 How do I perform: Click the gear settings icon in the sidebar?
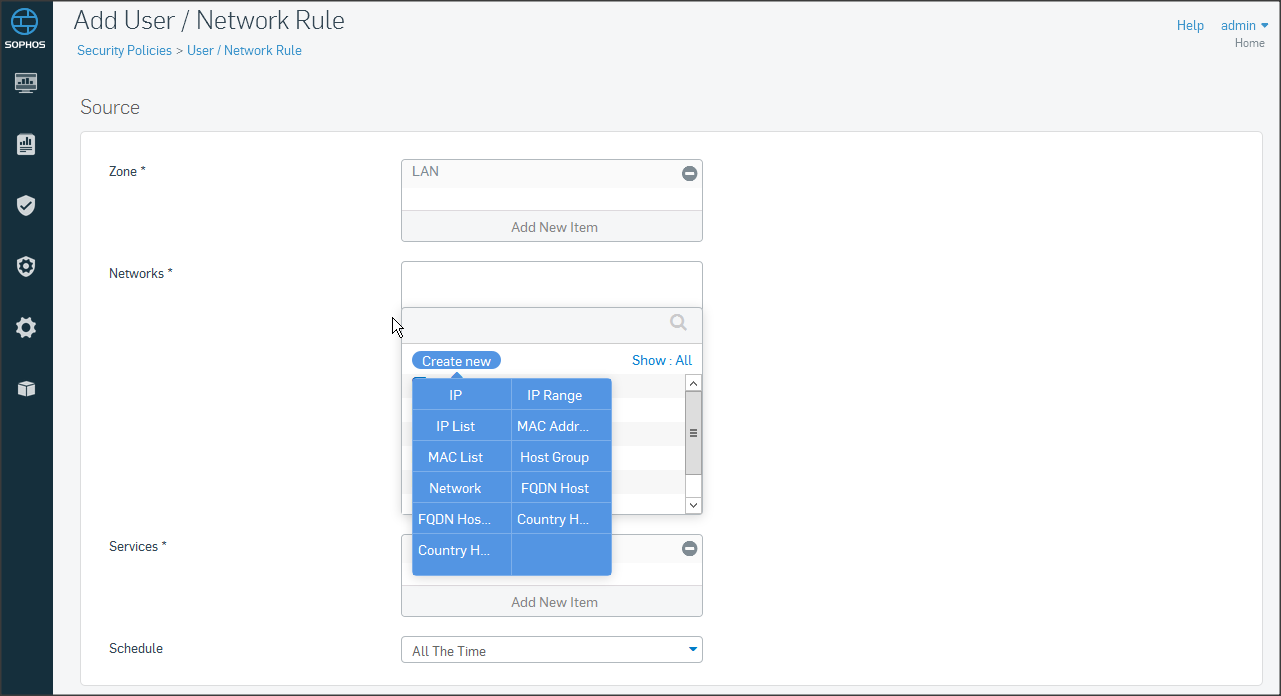tap(26, 328)
